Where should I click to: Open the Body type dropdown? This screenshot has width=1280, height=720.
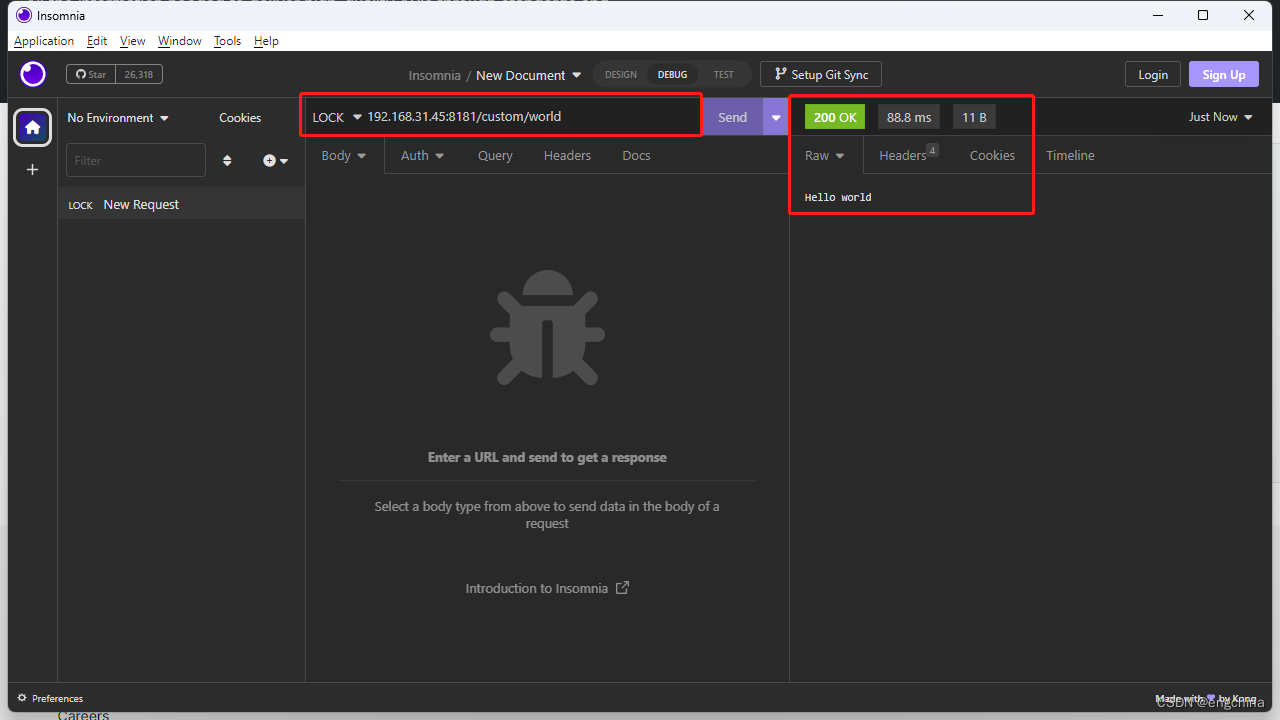pyautogui.click(x=344, y=155)
